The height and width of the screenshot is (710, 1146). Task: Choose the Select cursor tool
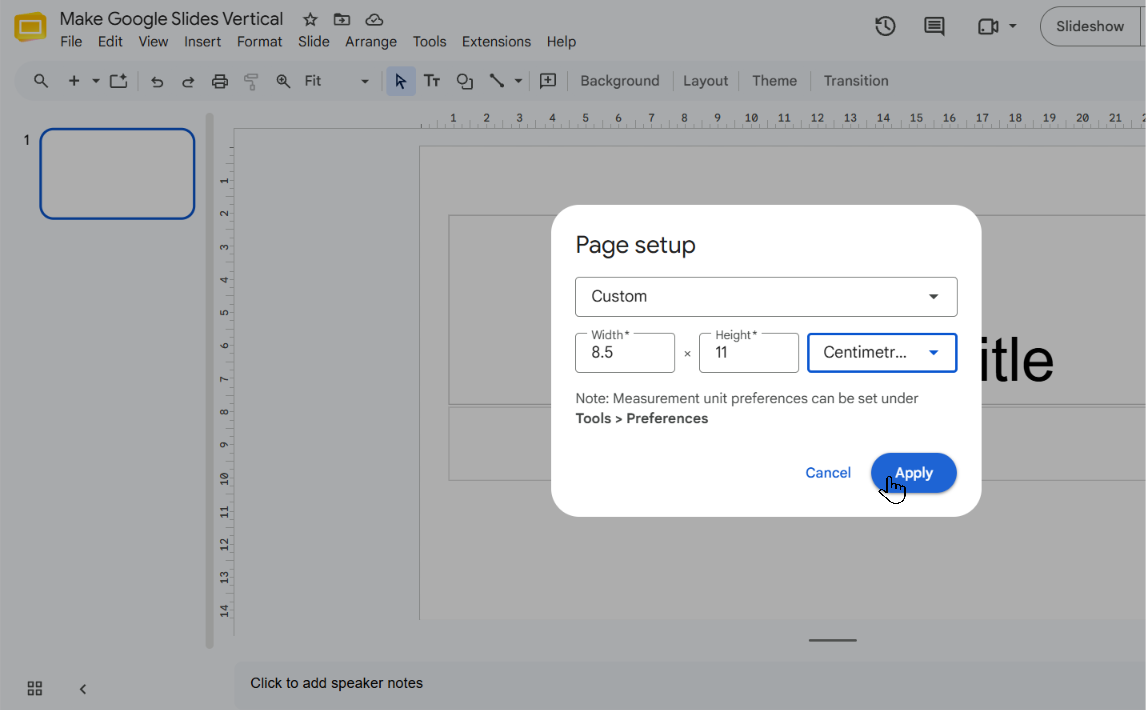[x=401, y=81]
